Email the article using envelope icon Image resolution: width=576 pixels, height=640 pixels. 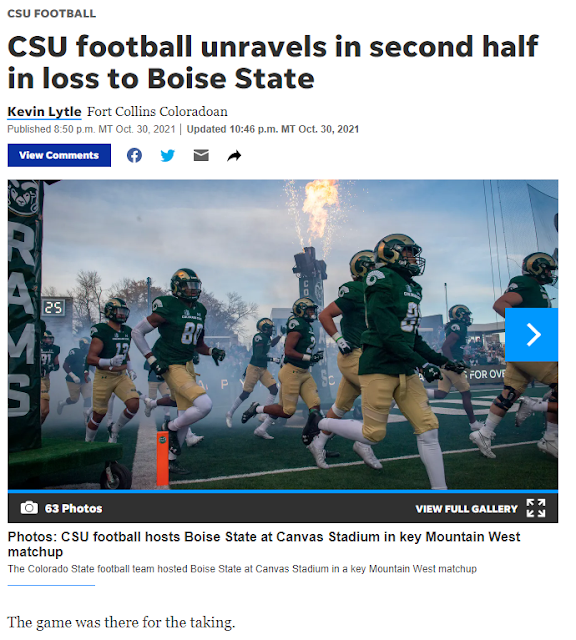[201, 156]
